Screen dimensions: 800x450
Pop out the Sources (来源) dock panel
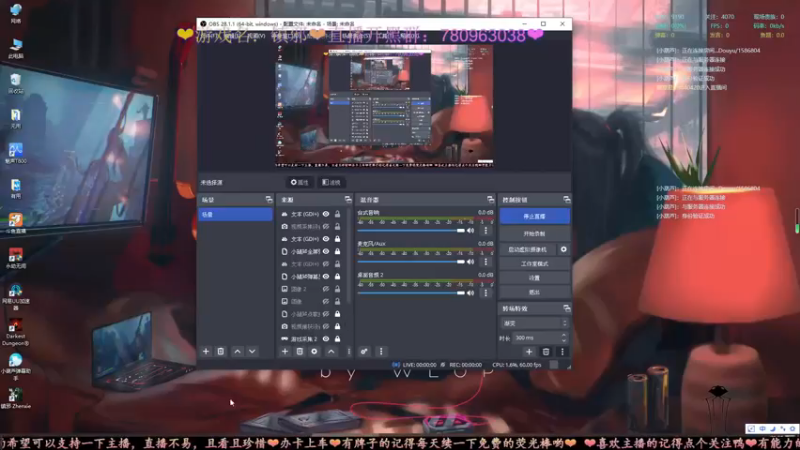[348, 199]
